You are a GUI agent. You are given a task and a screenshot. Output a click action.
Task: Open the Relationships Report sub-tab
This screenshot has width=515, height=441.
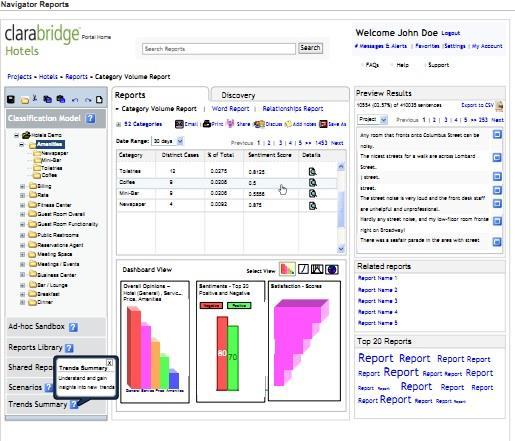click(x=293, y=109)
